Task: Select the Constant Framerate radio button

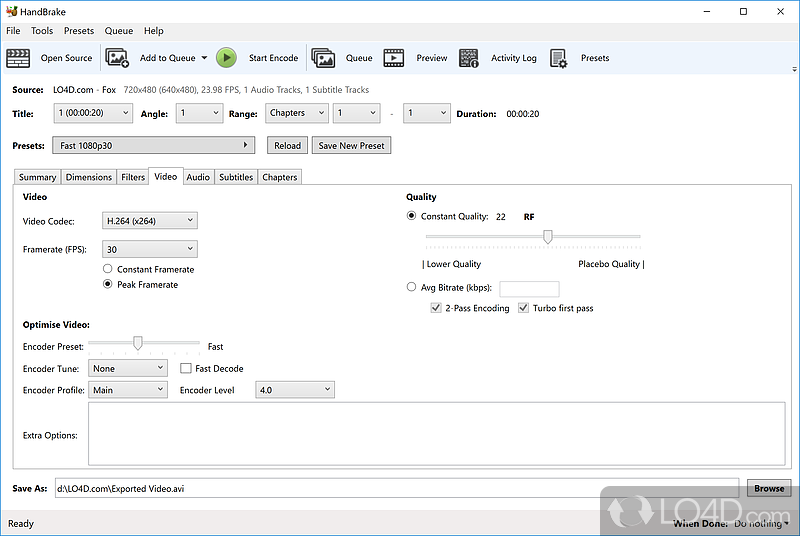Action: (x=108, y=269)
